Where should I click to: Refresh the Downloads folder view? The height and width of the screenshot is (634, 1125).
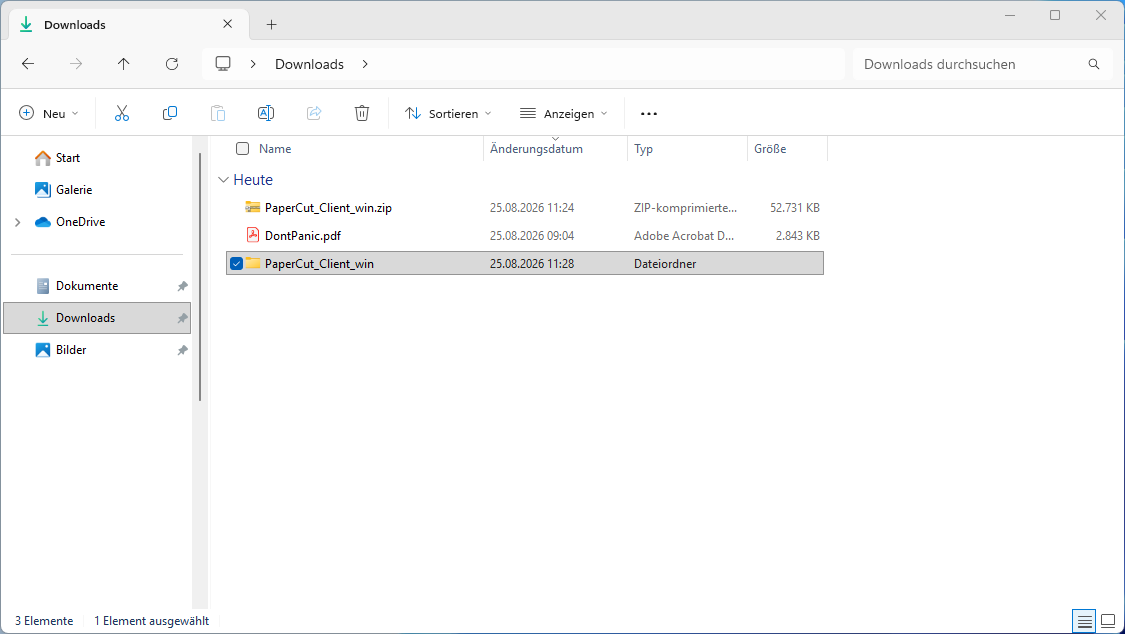[x=171, y=64]
